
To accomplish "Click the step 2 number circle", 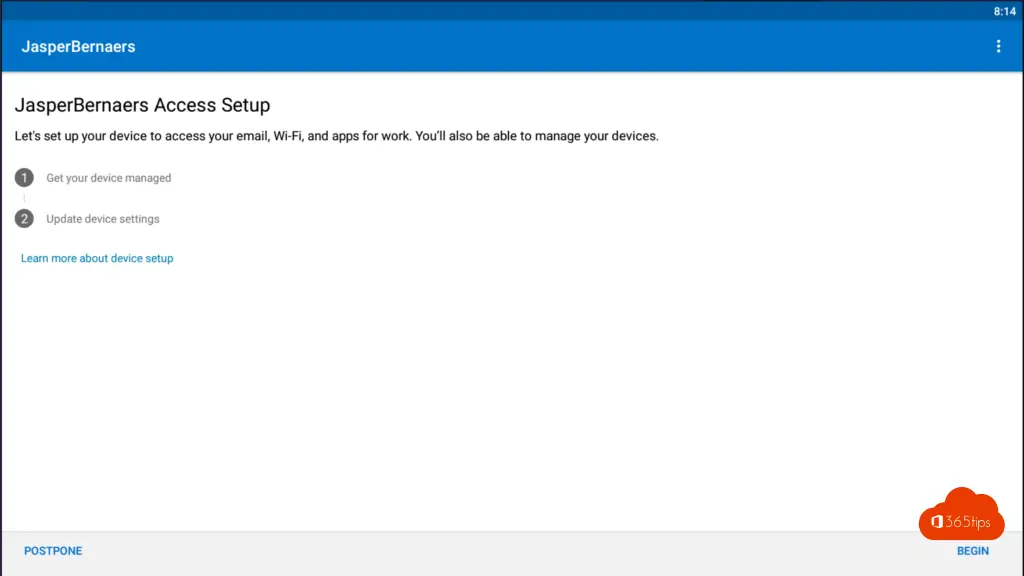I will (24, 219).
